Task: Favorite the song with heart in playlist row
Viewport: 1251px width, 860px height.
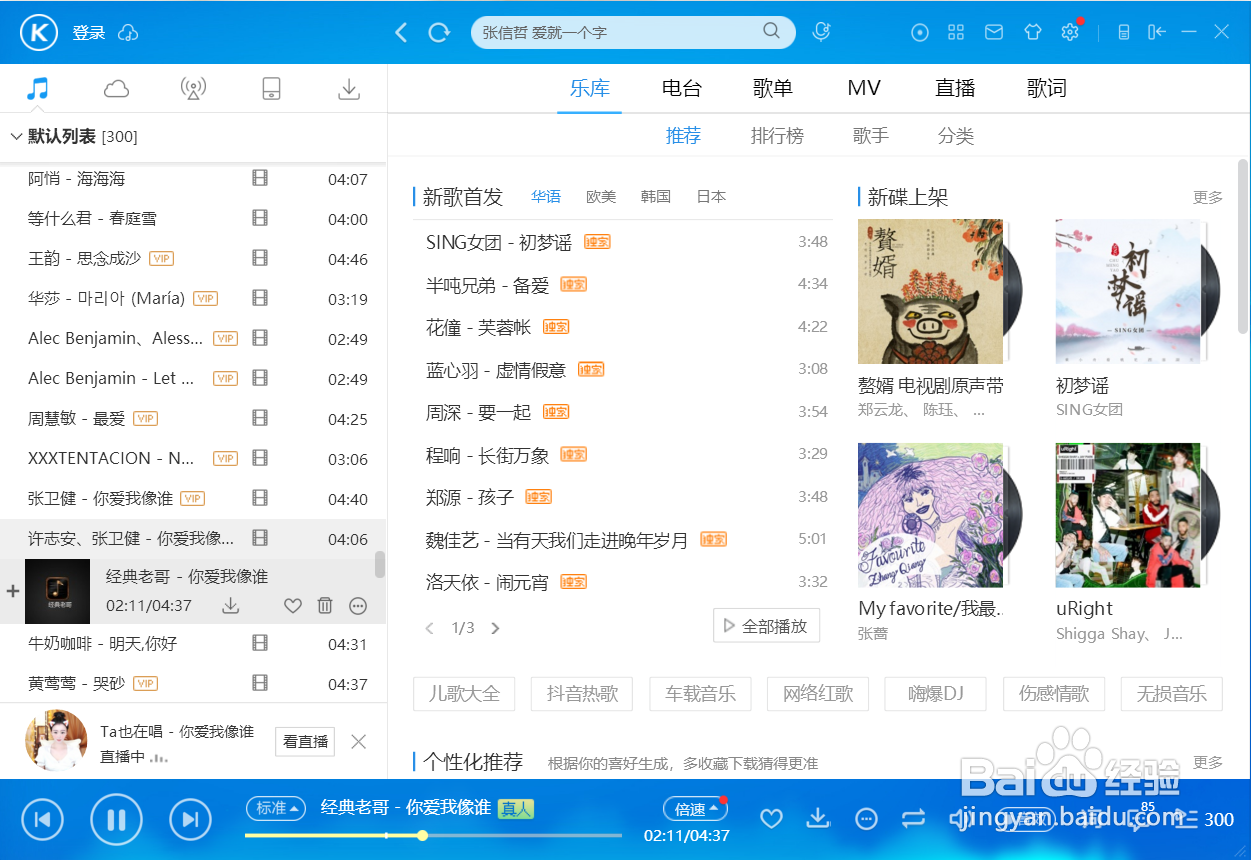Action: [293, 606]
